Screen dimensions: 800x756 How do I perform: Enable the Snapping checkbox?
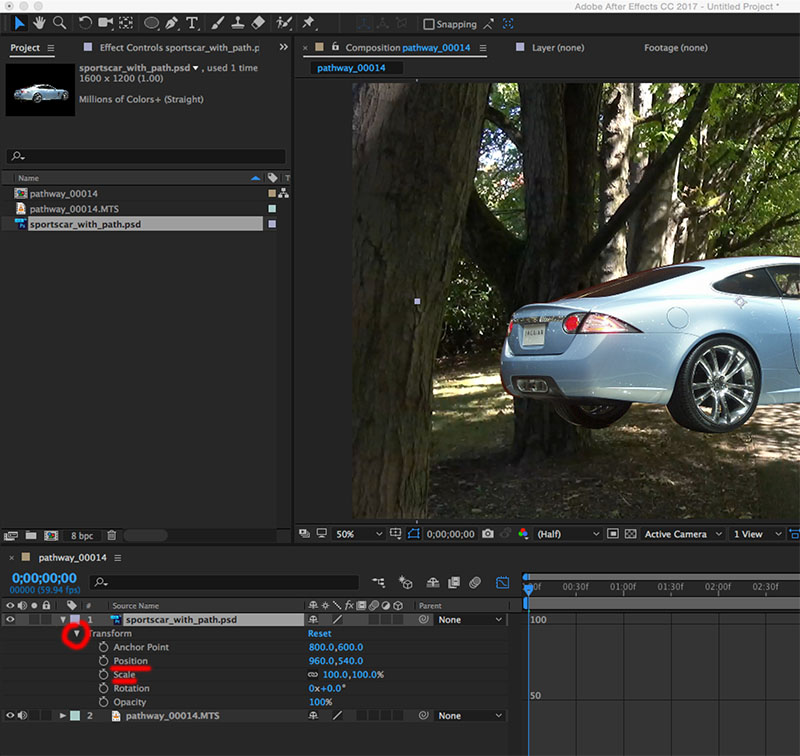(429, 24)
